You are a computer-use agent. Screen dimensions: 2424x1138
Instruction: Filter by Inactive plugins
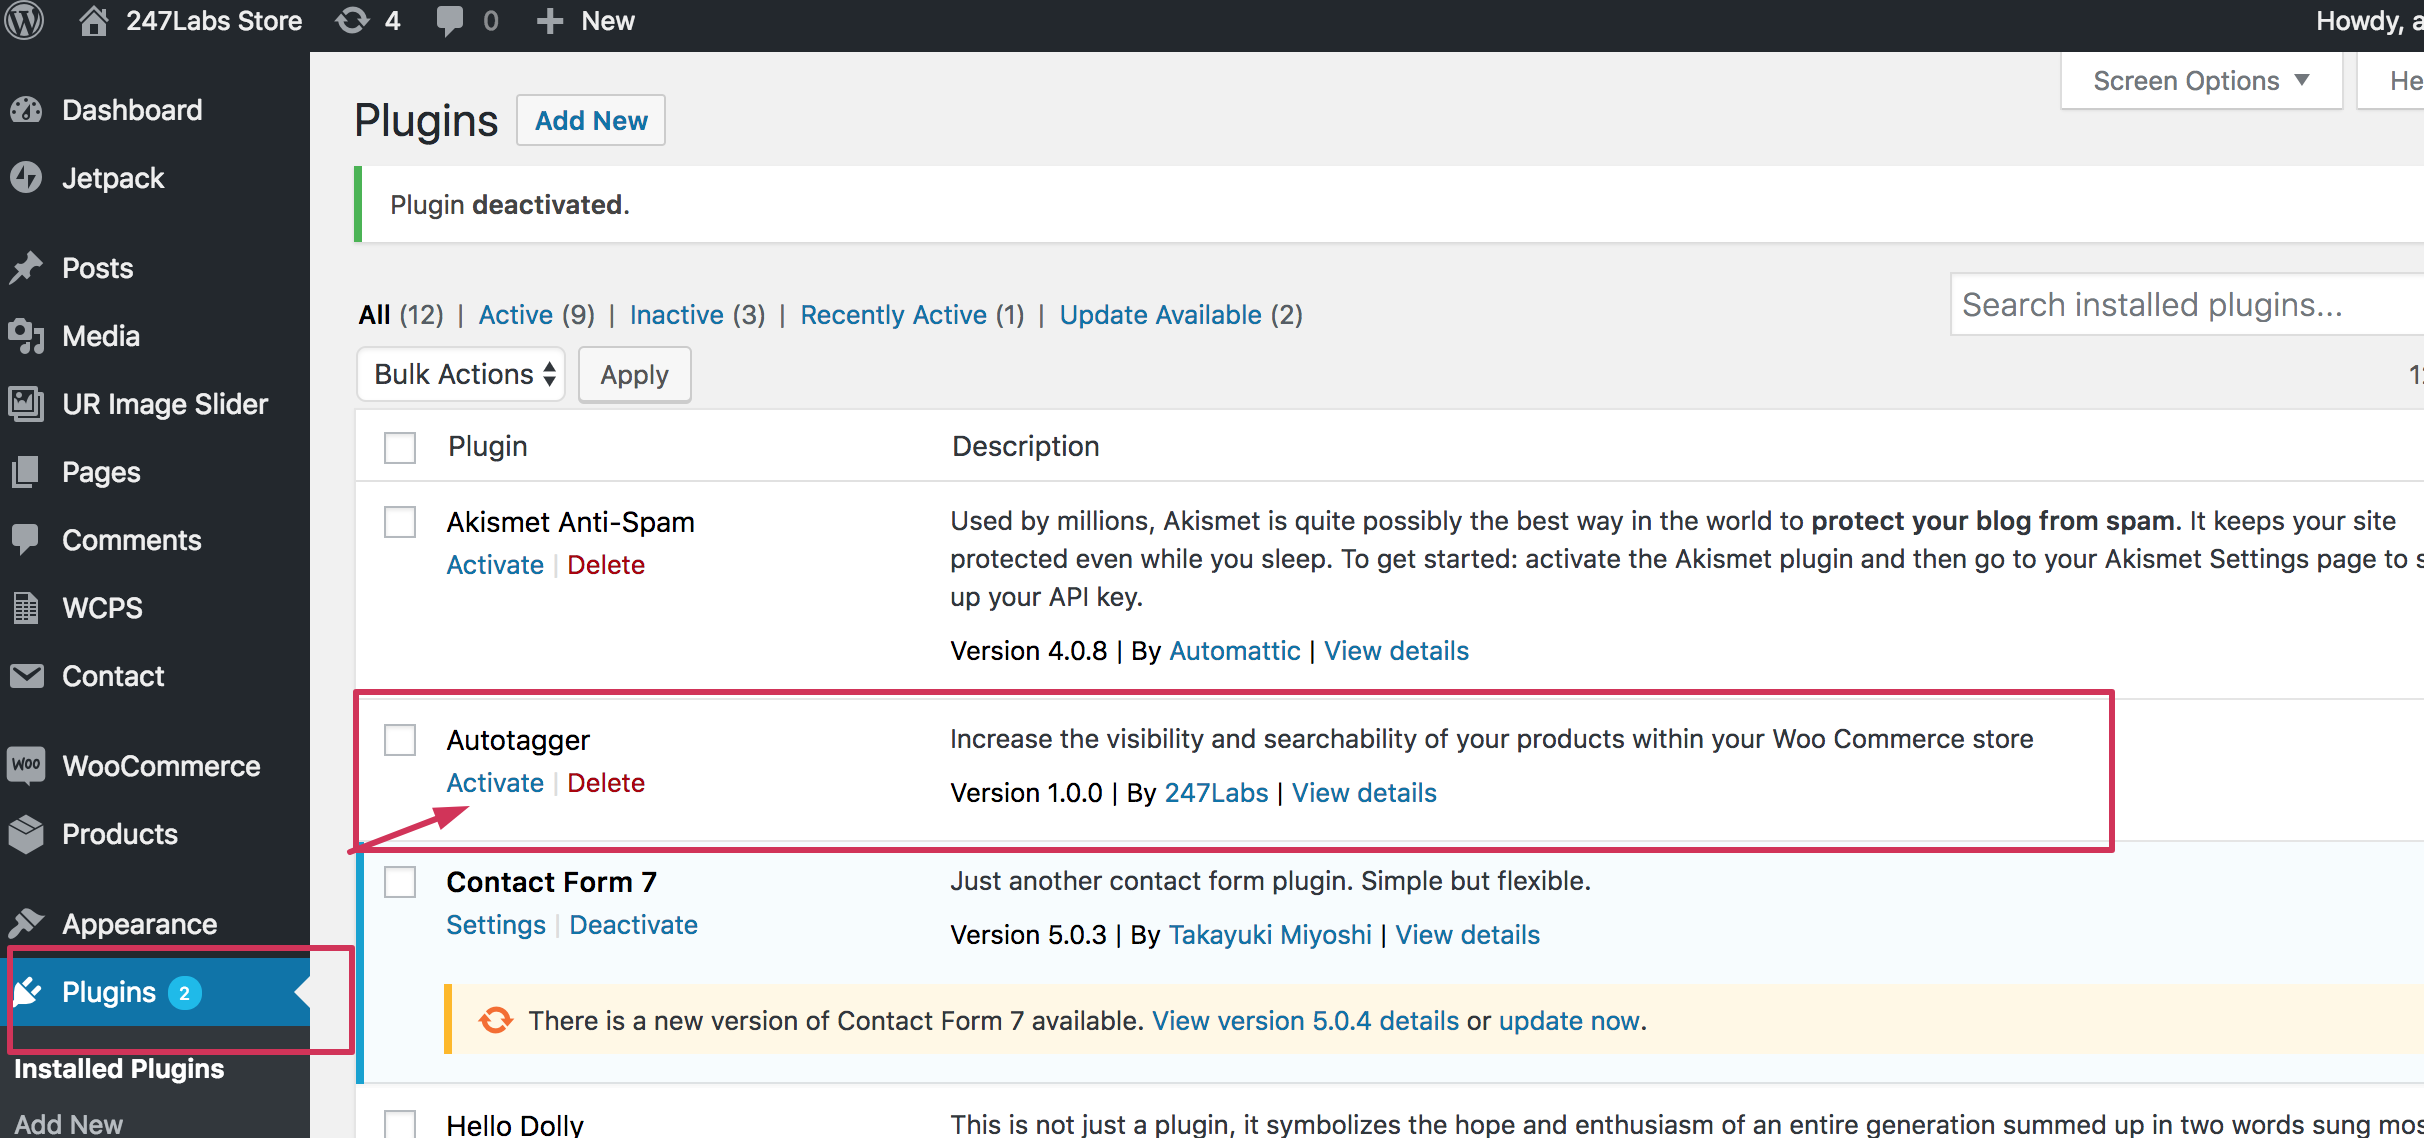(676, 315)
